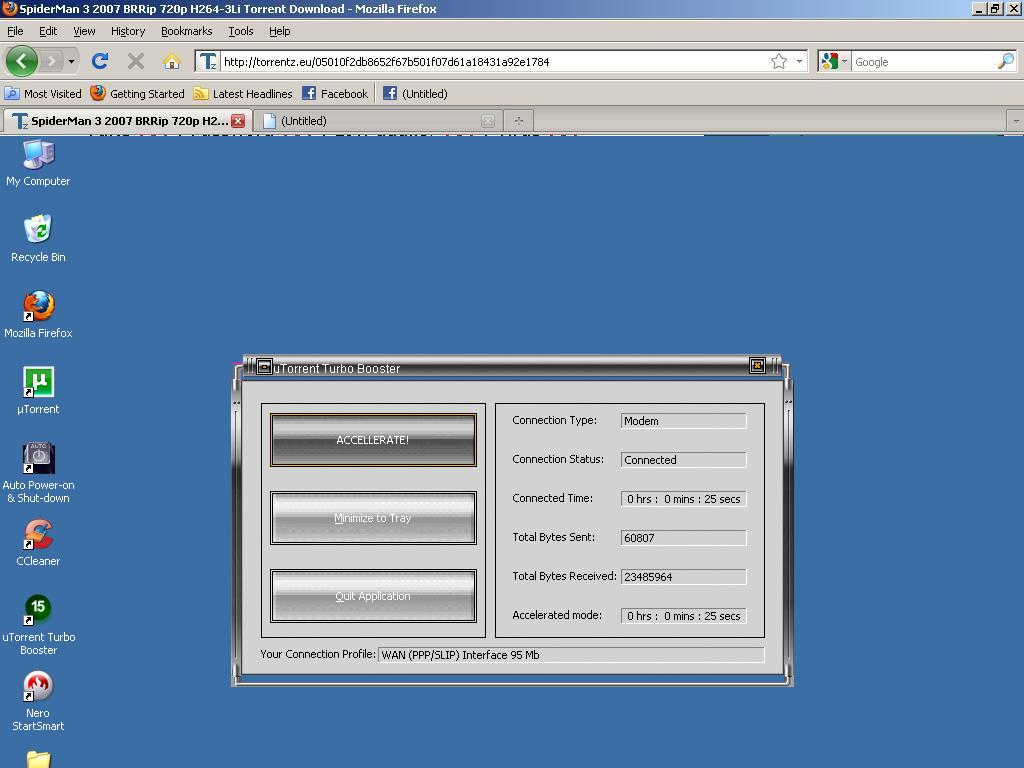The image size is (1024, 768).
Task: Open the Edit menu
Action: (x=48, y=31)
